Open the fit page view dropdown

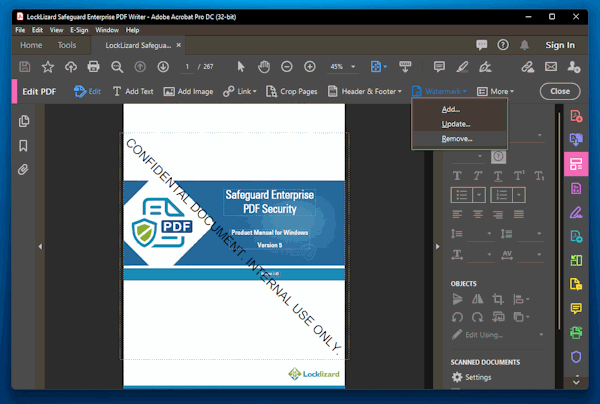(x=385, y=67)
